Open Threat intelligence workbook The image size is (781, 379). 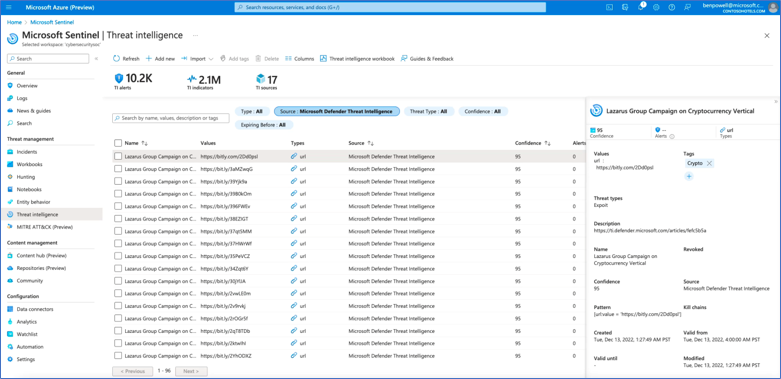[x=357, y=59]
